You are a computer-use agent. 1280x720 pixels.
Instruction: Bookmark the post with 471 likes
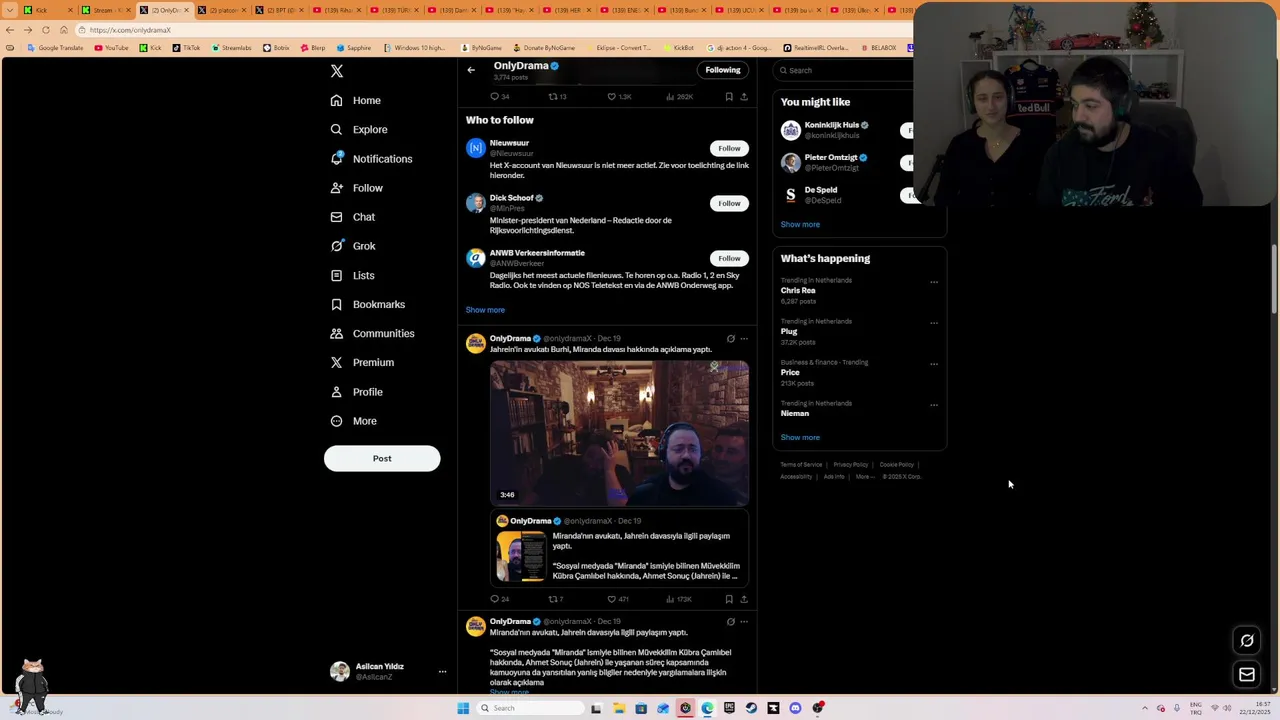click(729, 599)
